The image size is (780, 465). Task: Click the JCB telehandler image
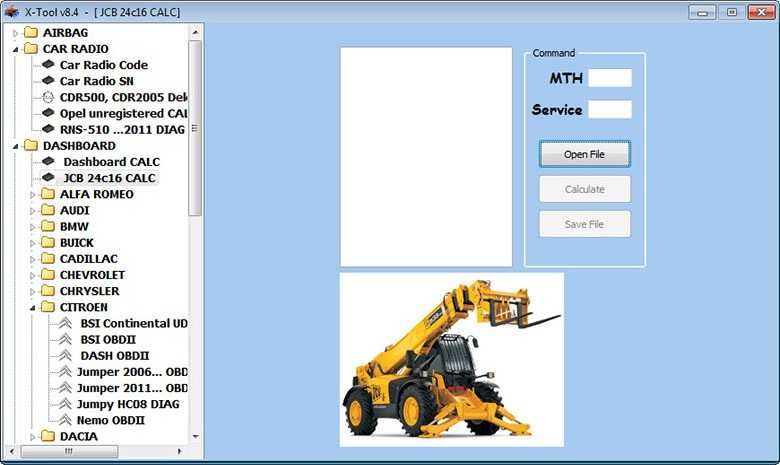452,360
